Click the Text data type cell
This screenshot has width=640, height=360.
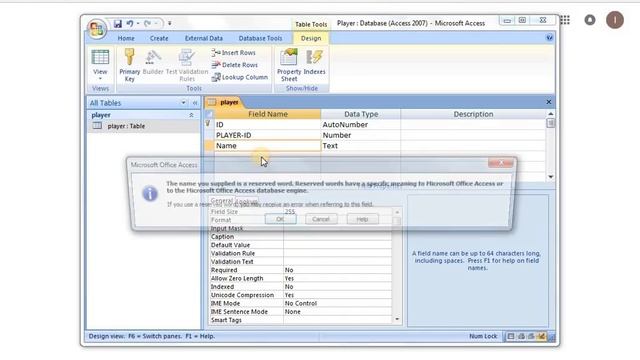tap(361, 146)
